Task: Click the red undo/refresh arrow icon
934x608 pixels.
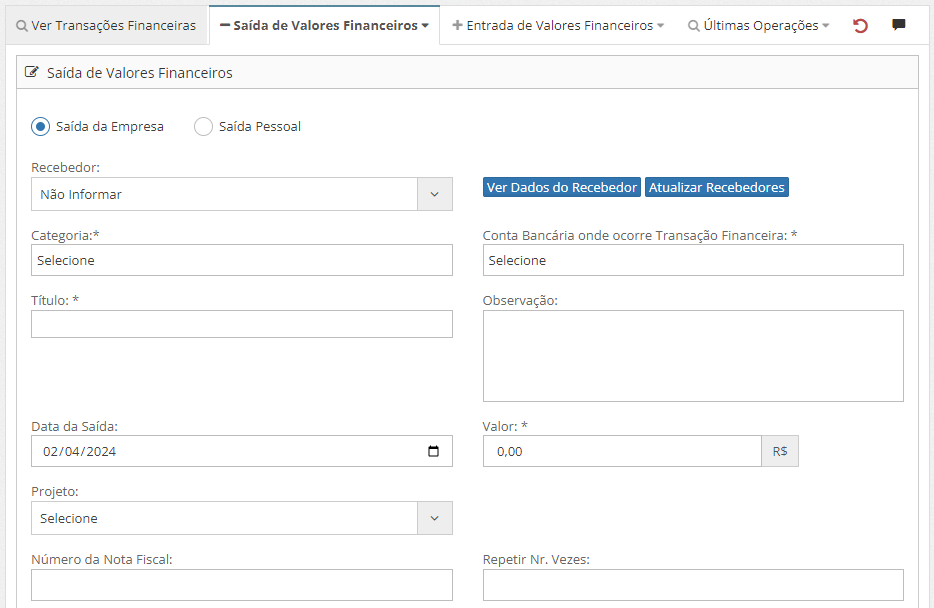Action: (x=860, y=25)
